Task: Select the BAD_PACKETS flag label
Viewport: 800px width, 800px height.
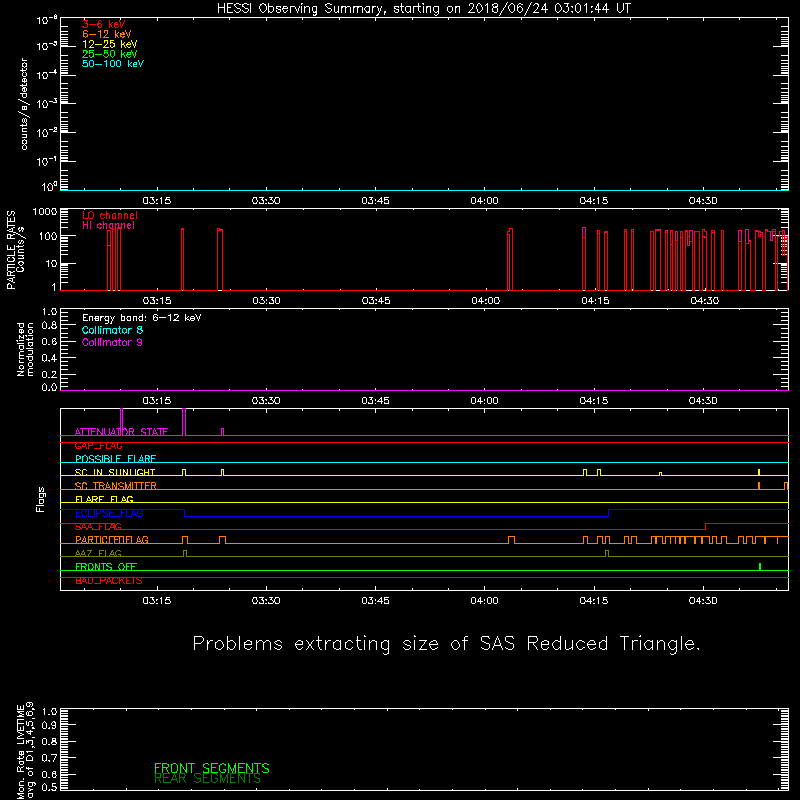Action: 109,581
